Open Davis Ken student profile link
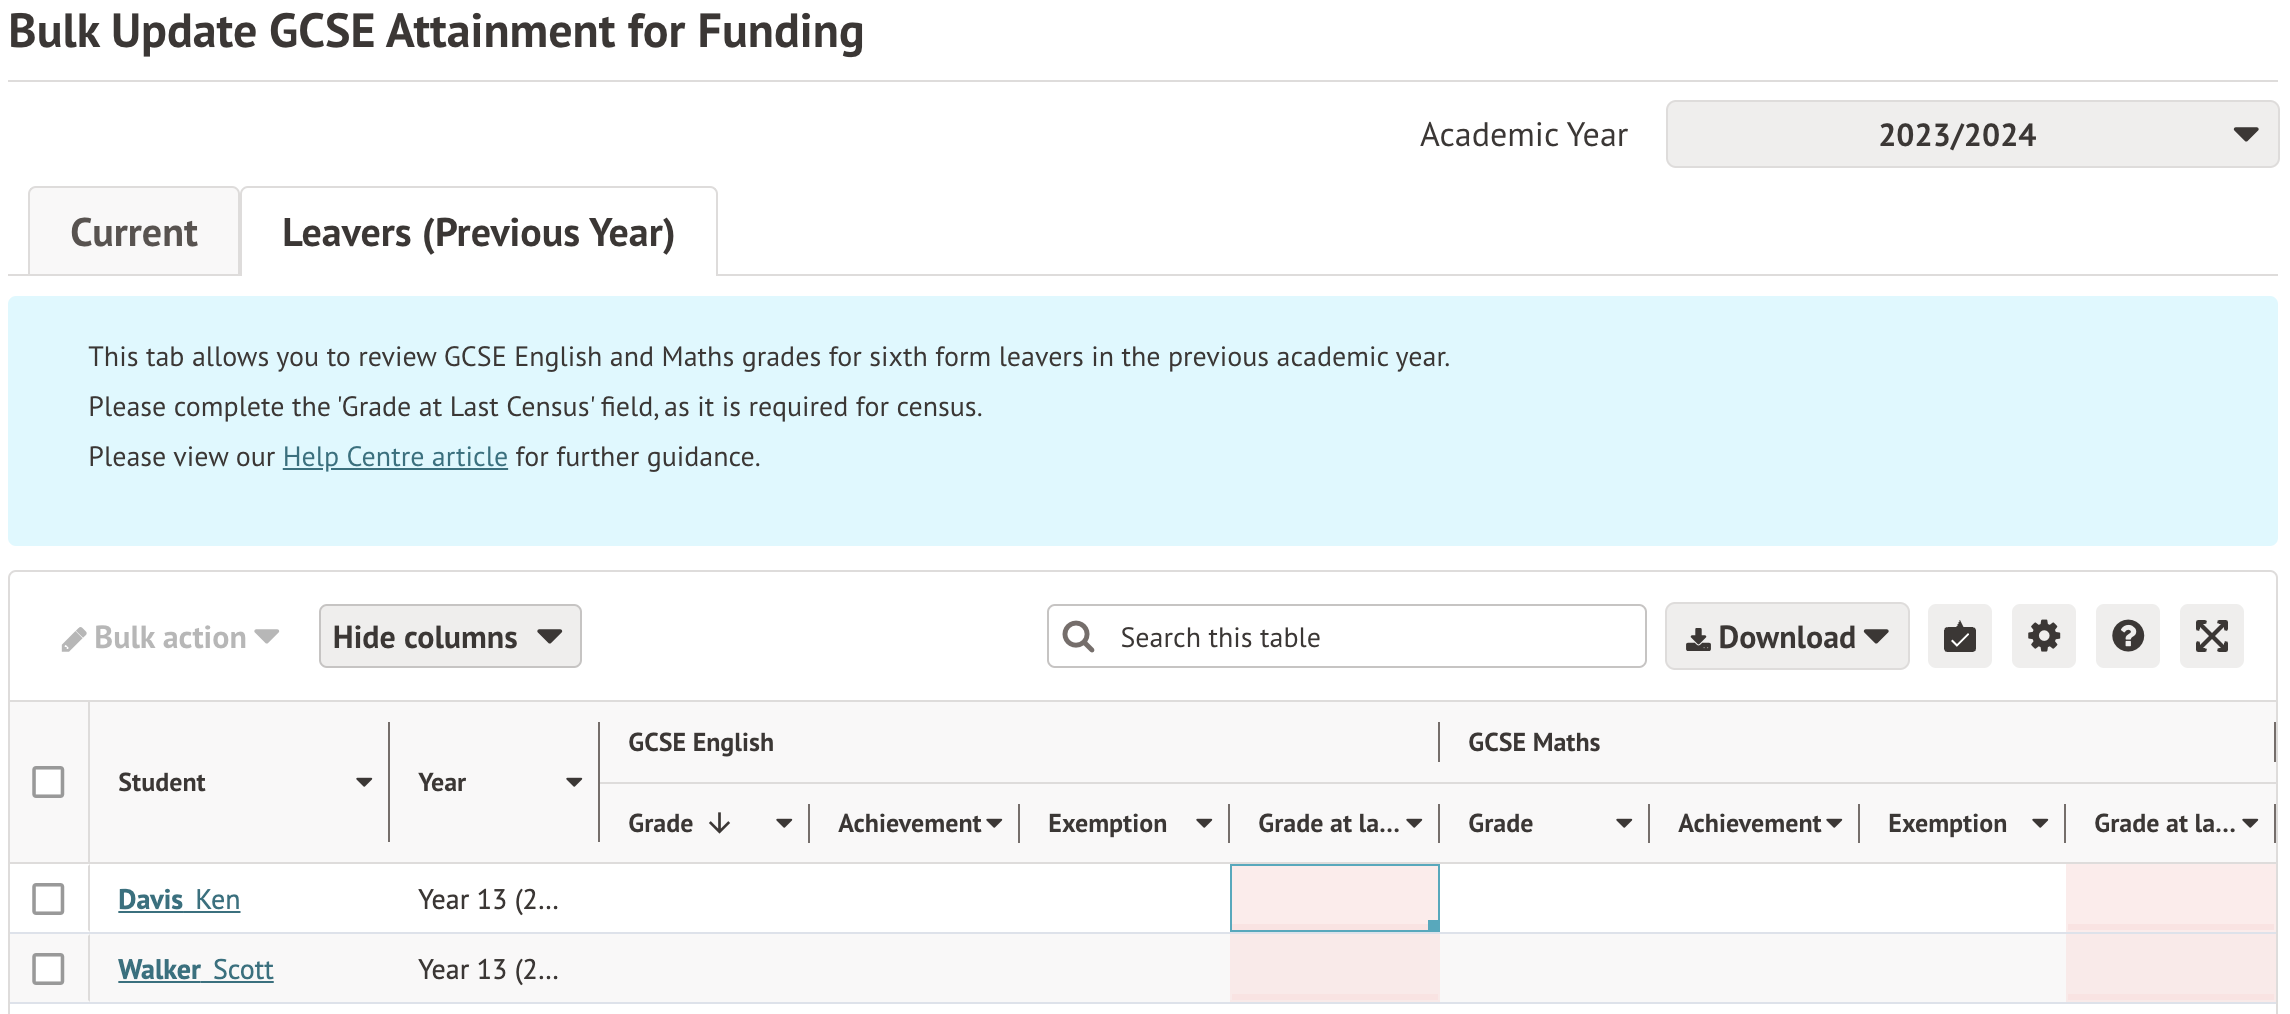This screenshot has width=2290, height=1014. [x=179, y=900]
